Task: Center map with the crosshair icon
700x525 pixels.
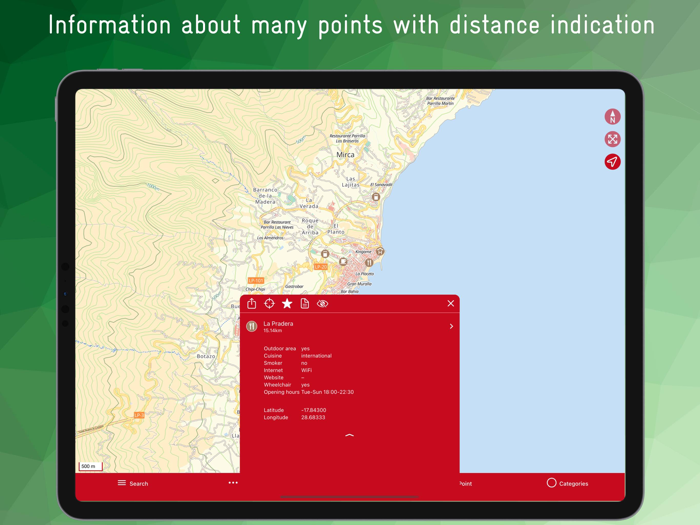Action: (269, 304)
